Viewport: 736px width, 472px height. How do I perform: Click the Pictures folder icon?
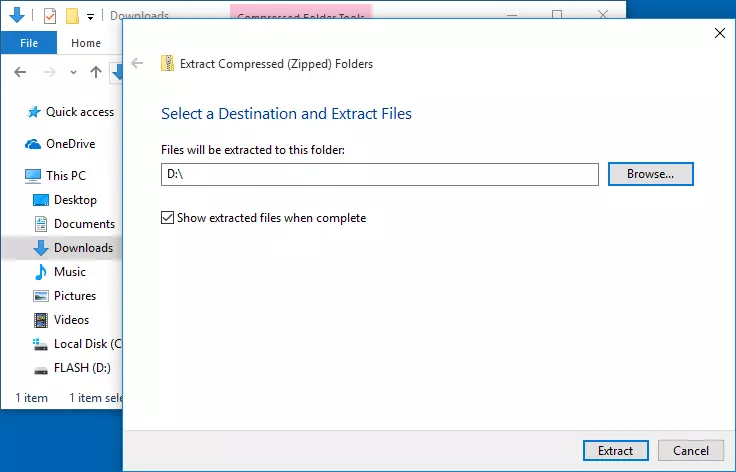(x=41, y=296)
